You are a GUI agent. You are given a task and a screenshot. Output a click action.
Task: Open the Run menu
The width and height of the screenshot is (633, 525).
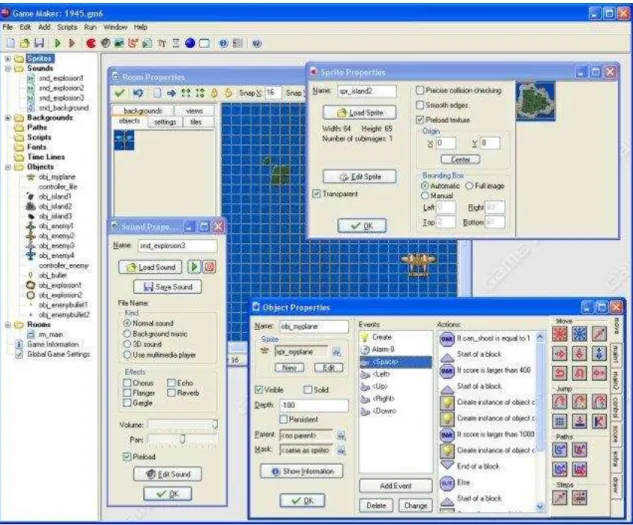pyautogui.click(x=90, y=27)
